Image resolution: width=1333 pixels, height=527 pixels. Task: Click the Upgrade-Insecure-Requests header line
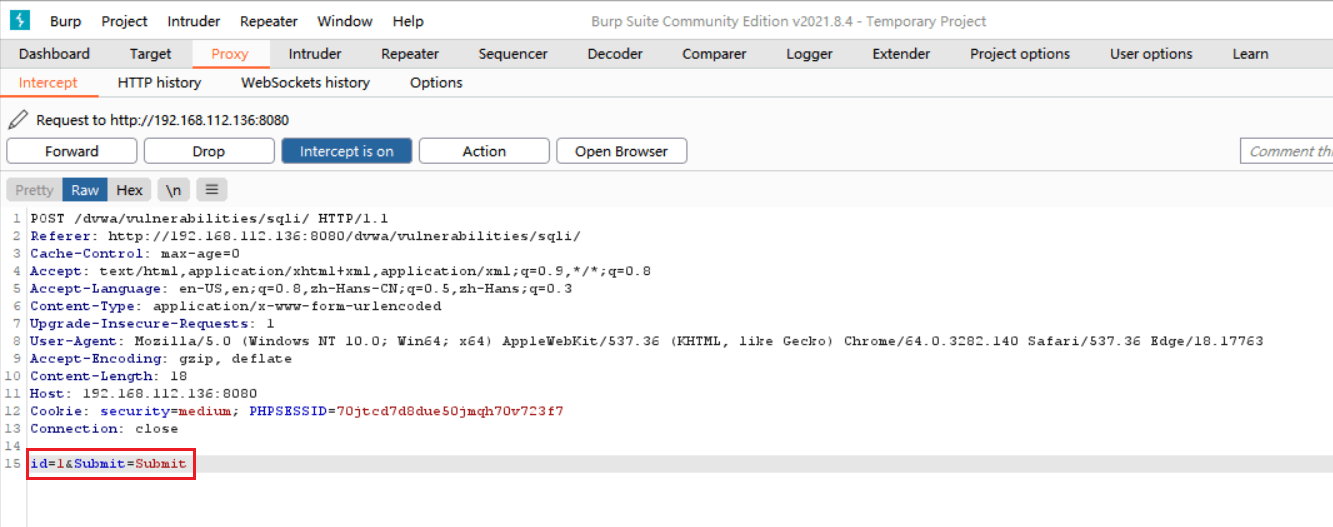point(152,323)
